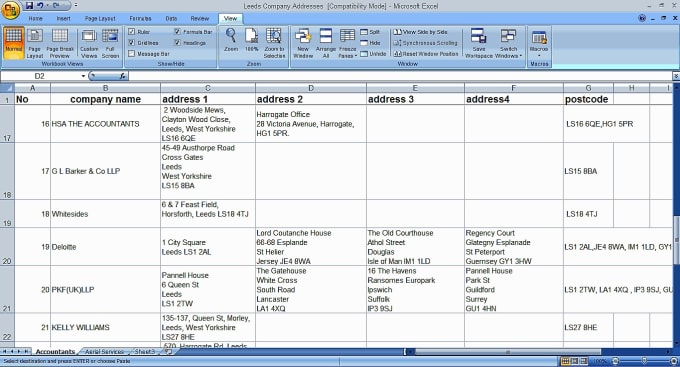Image resolution: width=680 pixels, height=367 pixels.
Task: Select the KELLY WILLIAMS cell
Action: coord(105,328)
